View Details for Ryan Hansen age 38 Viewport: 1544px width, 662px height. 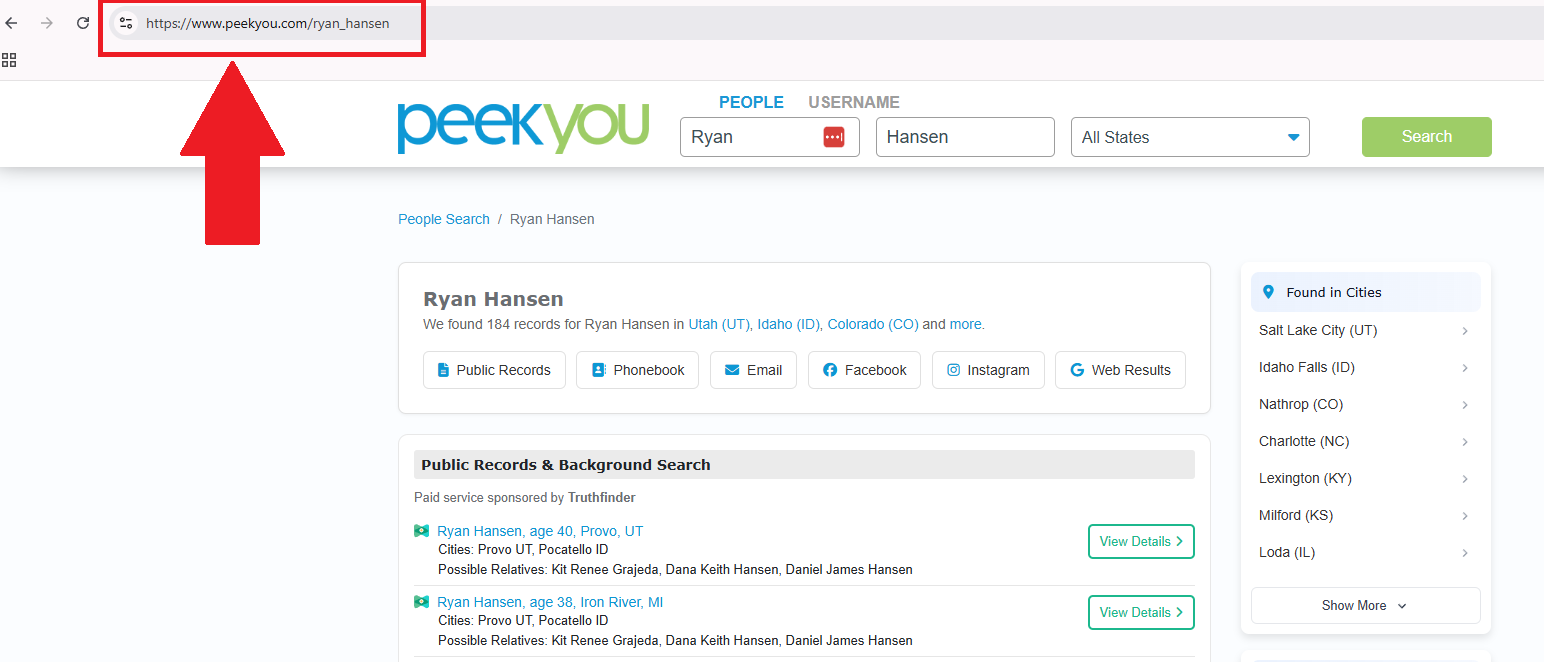(1141, 612)
